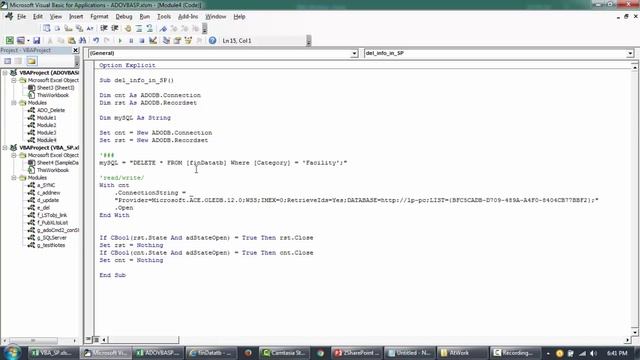Image resolution: width=640 pixels, height=360 pixels.
Task: Open the View menu
Action: coord(56,17)
